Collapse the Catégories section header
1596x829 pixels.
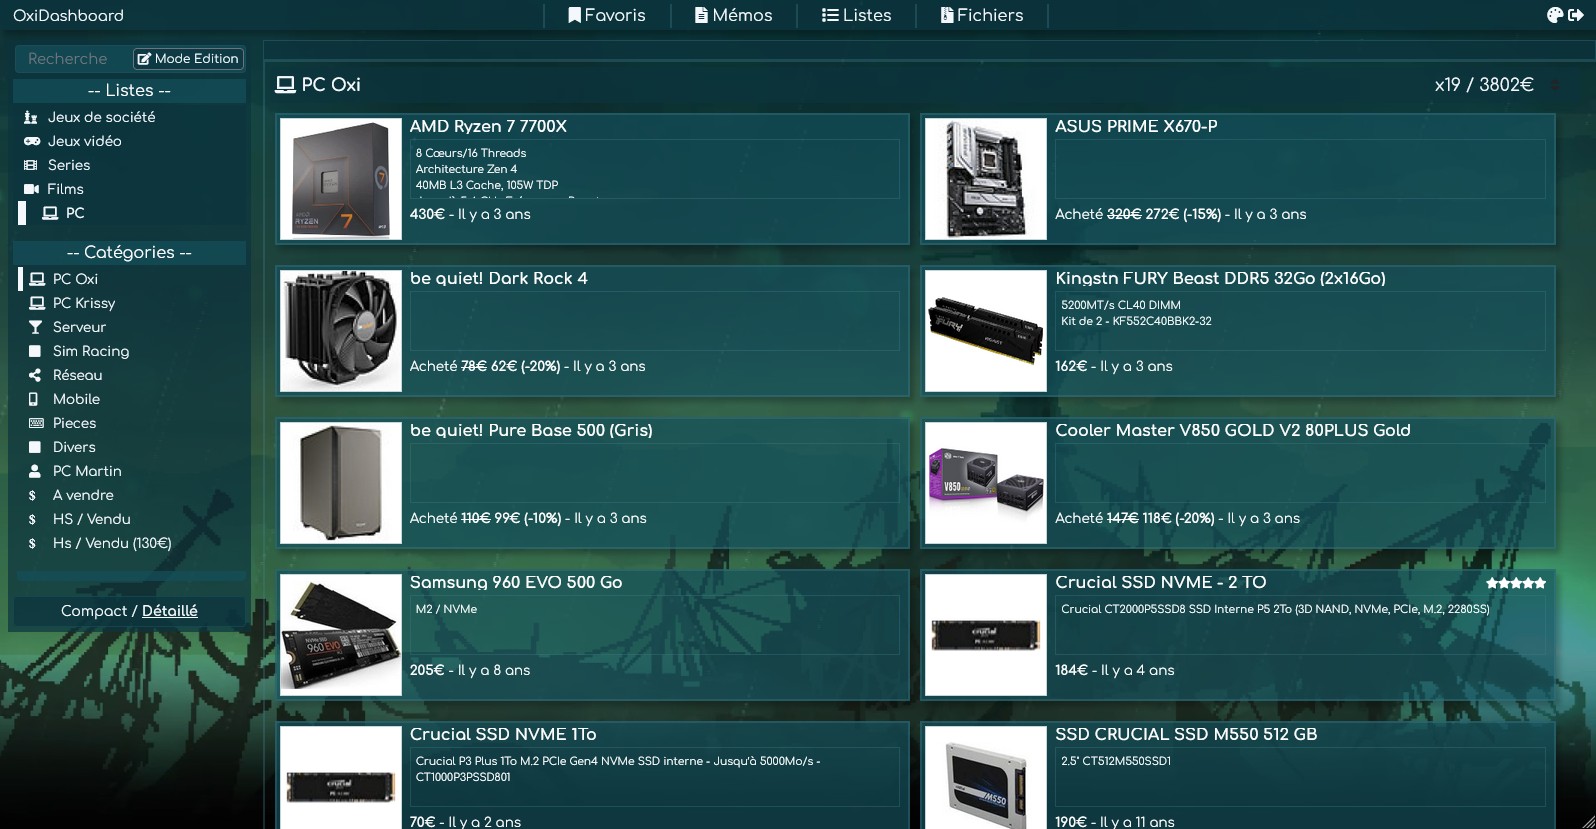click(x=129, y=252)
